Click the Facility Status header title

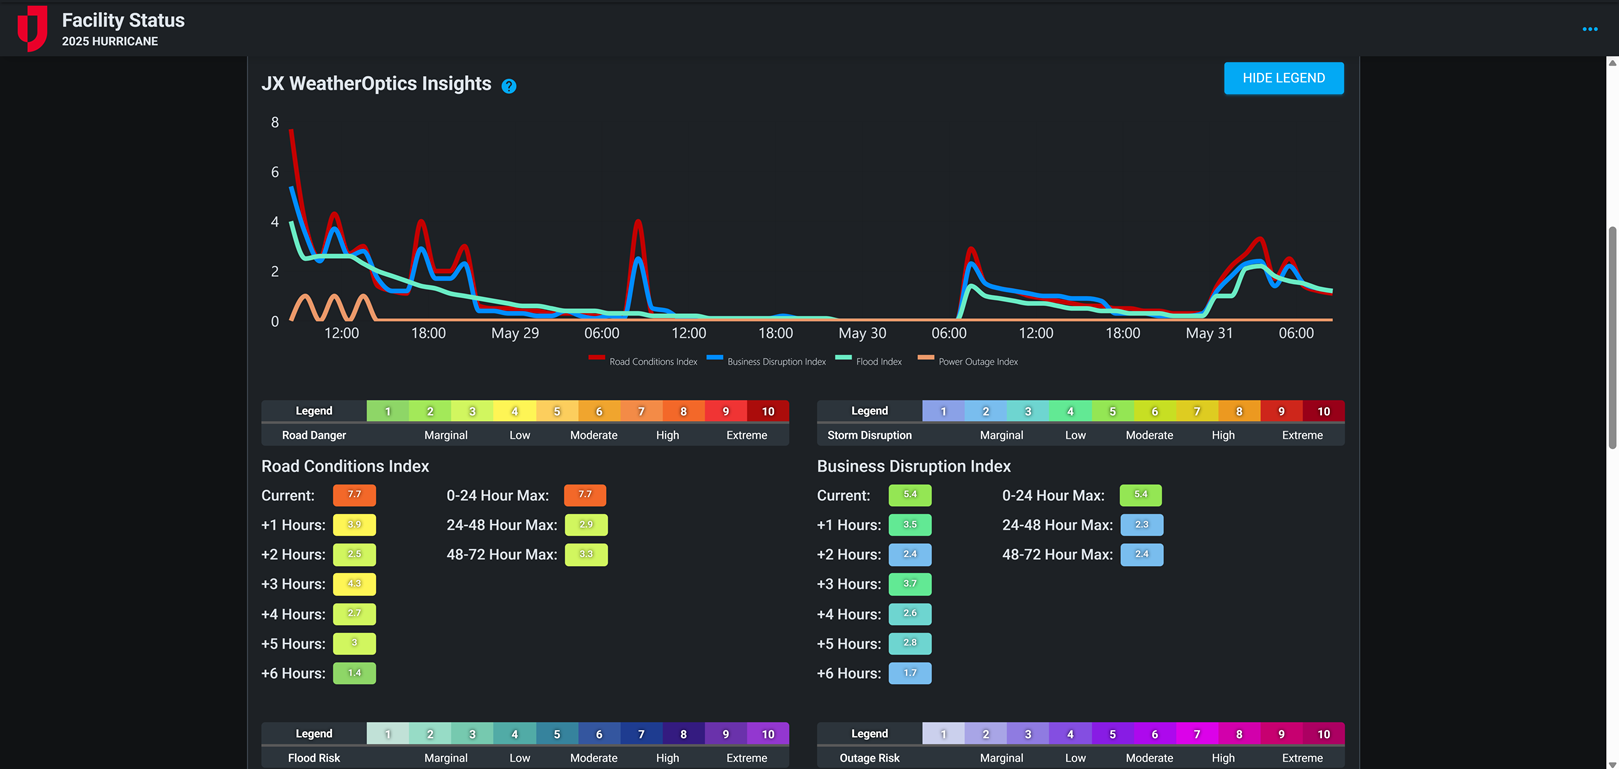123,20
